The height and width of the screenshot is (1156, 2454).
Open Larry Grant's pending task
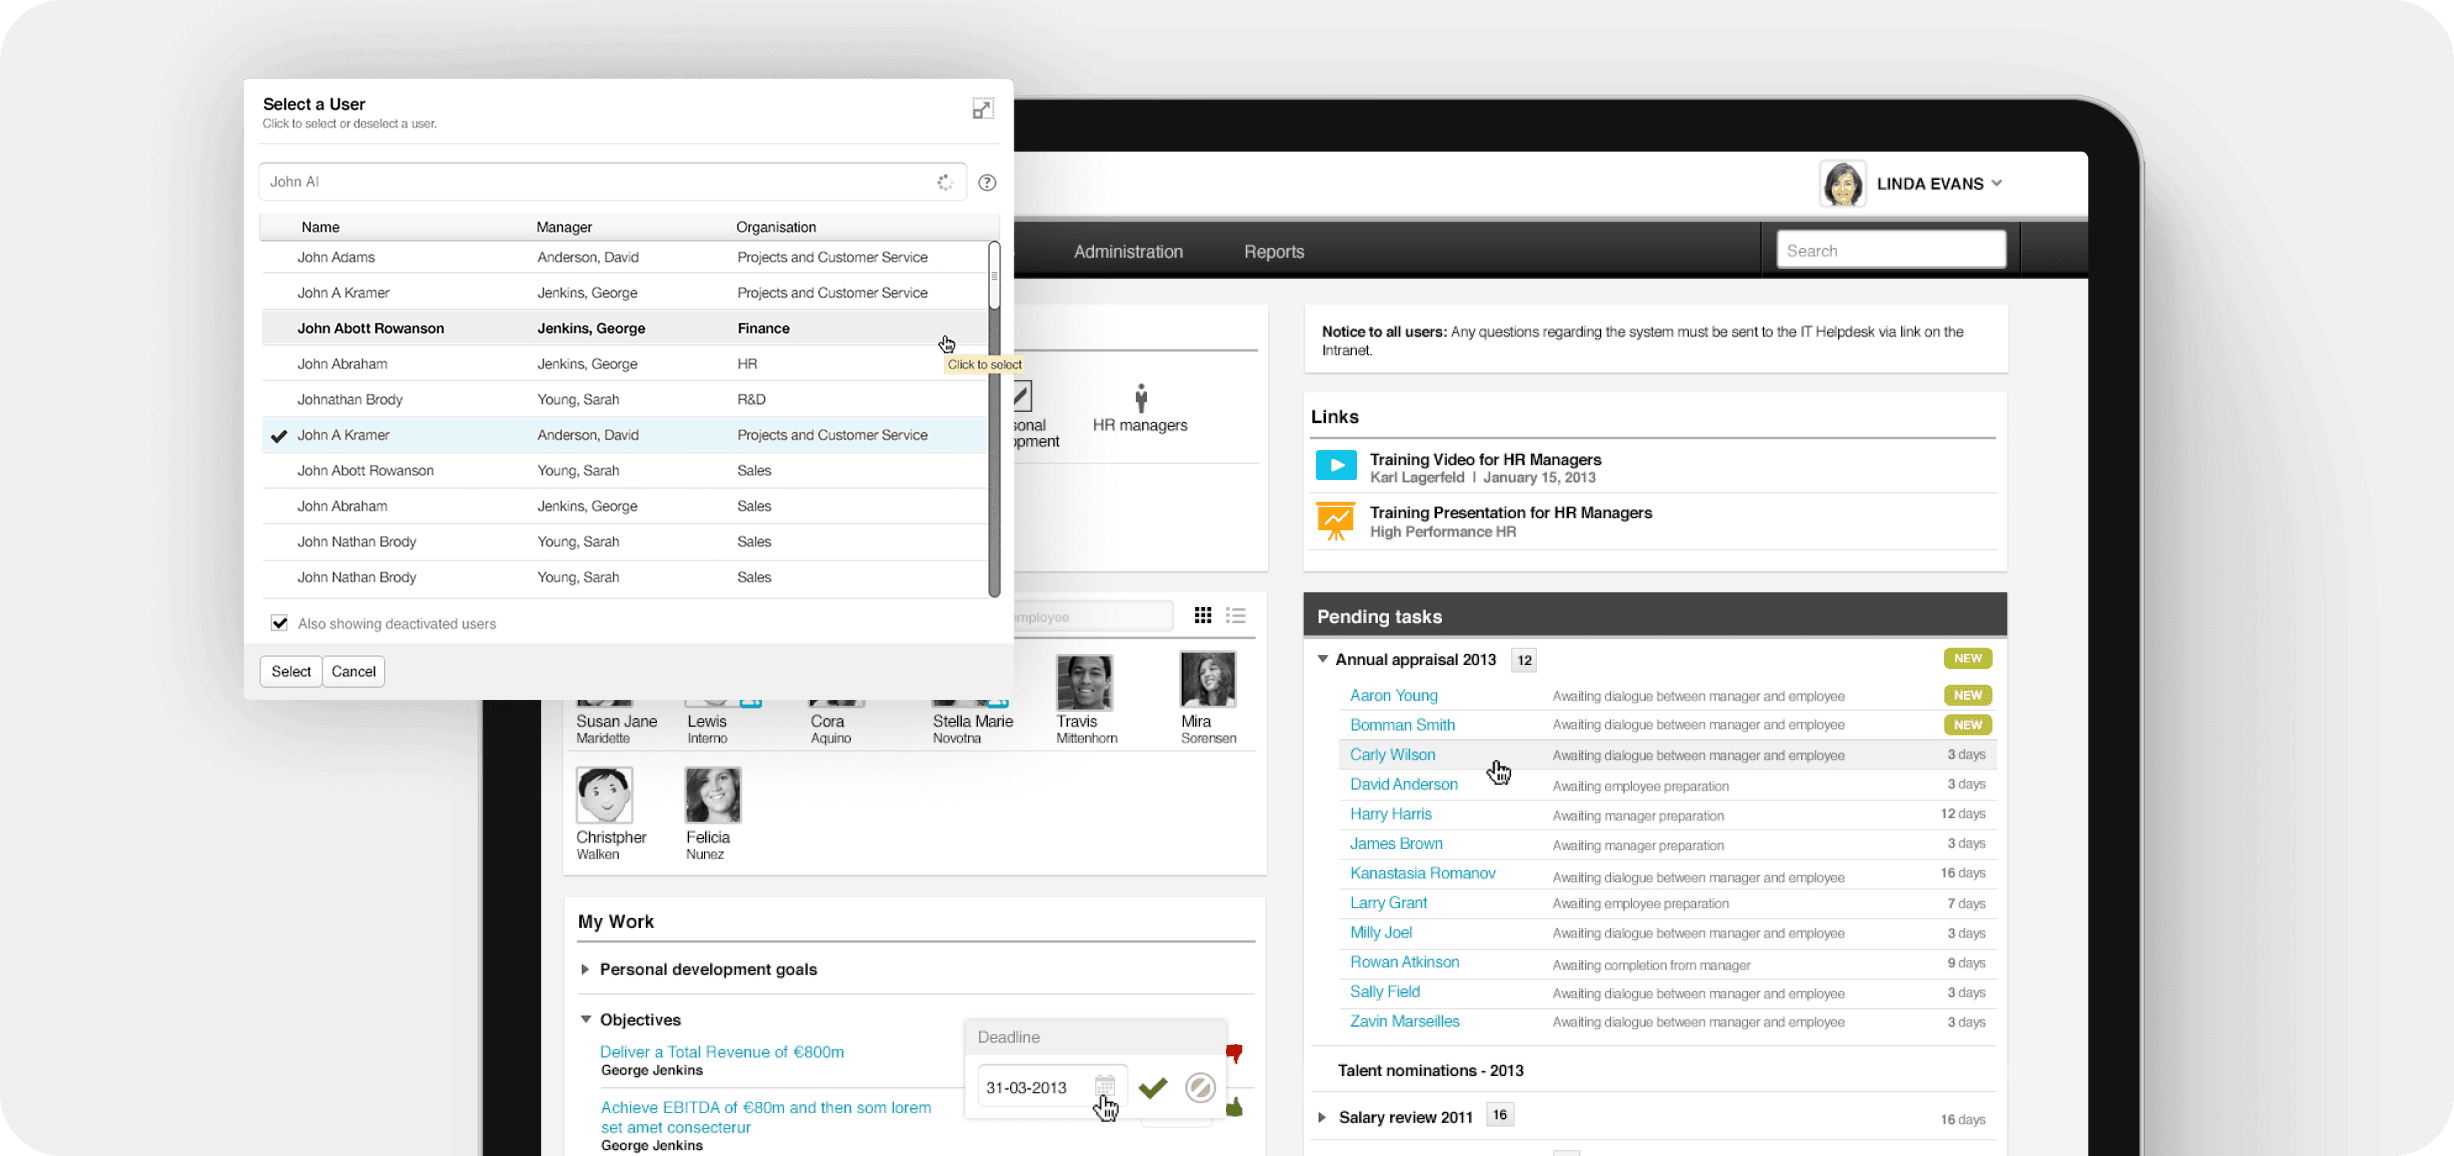point(1388,902)
